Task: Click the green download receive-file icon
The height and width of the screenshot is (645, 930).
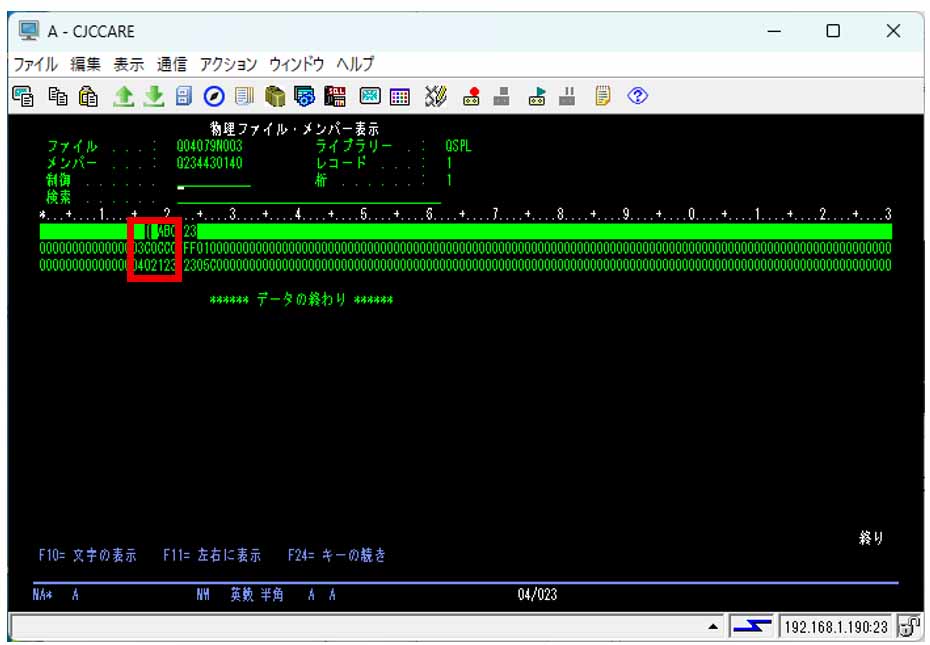Action: [x=153, y=96]
